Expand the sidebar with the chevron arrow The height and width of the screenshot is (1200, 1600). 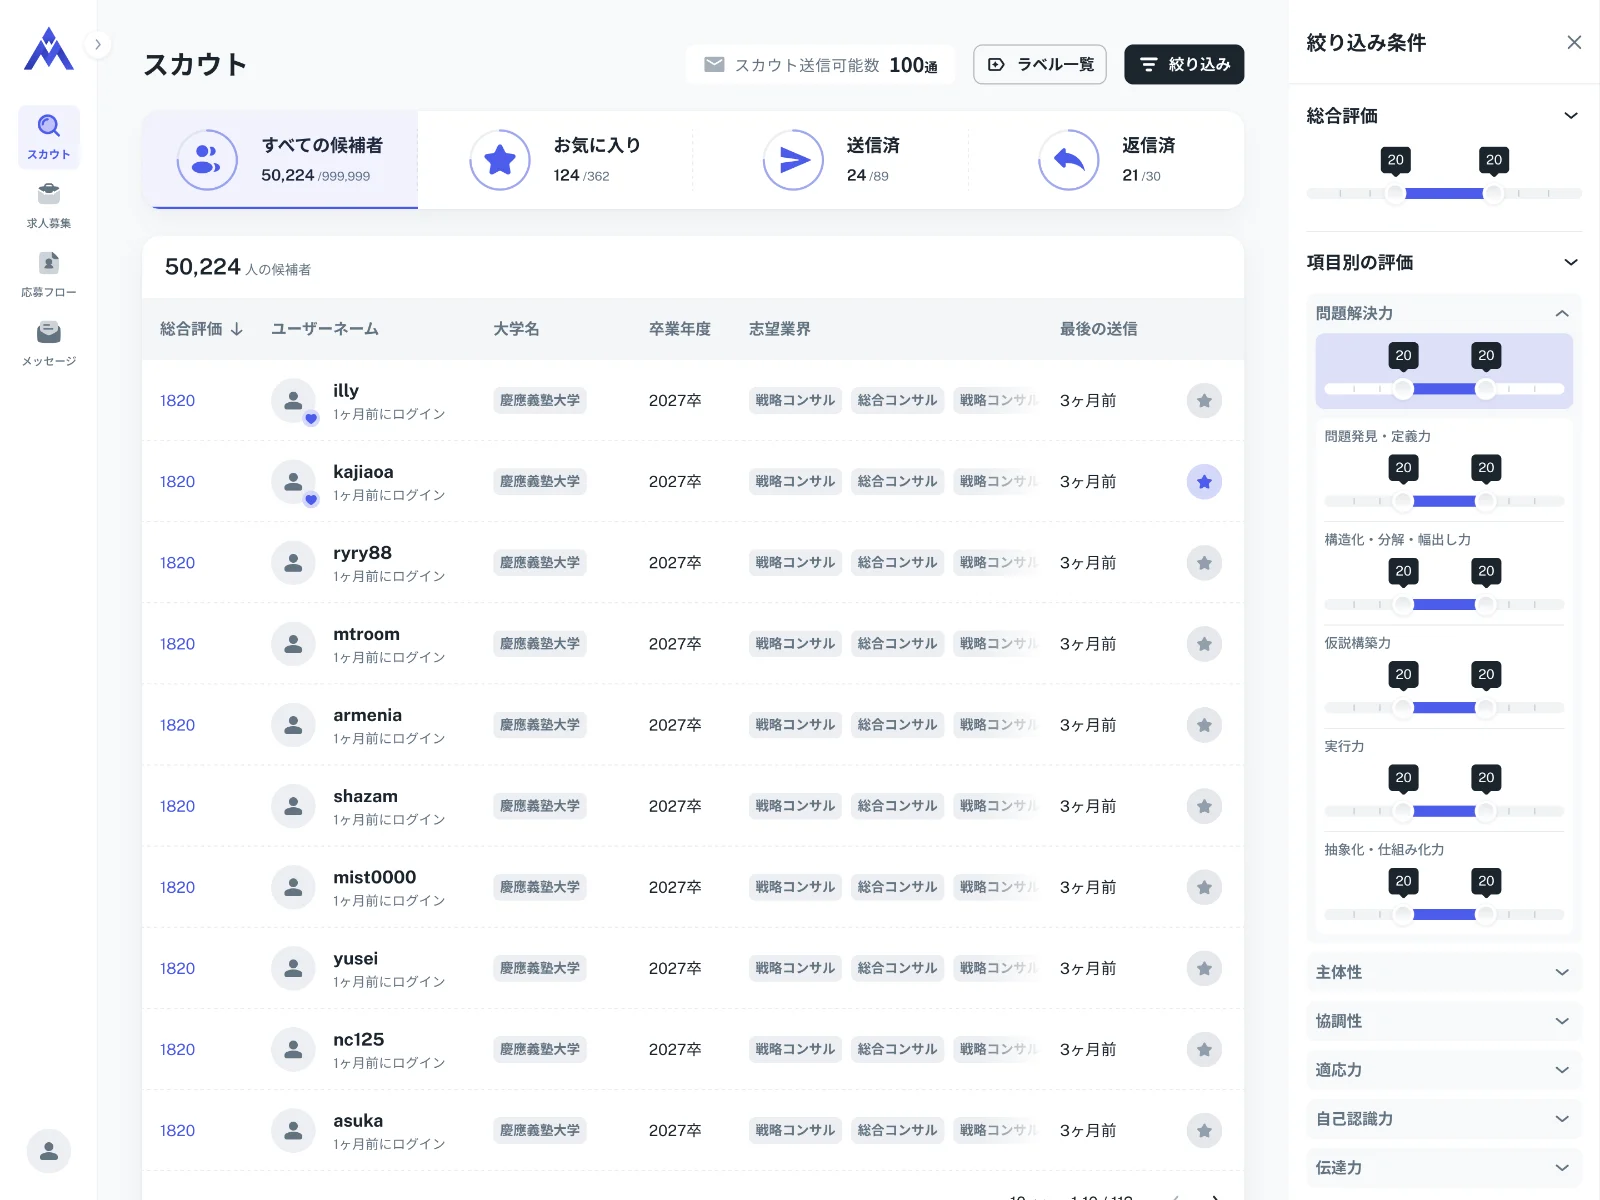(x=98, y=44)
